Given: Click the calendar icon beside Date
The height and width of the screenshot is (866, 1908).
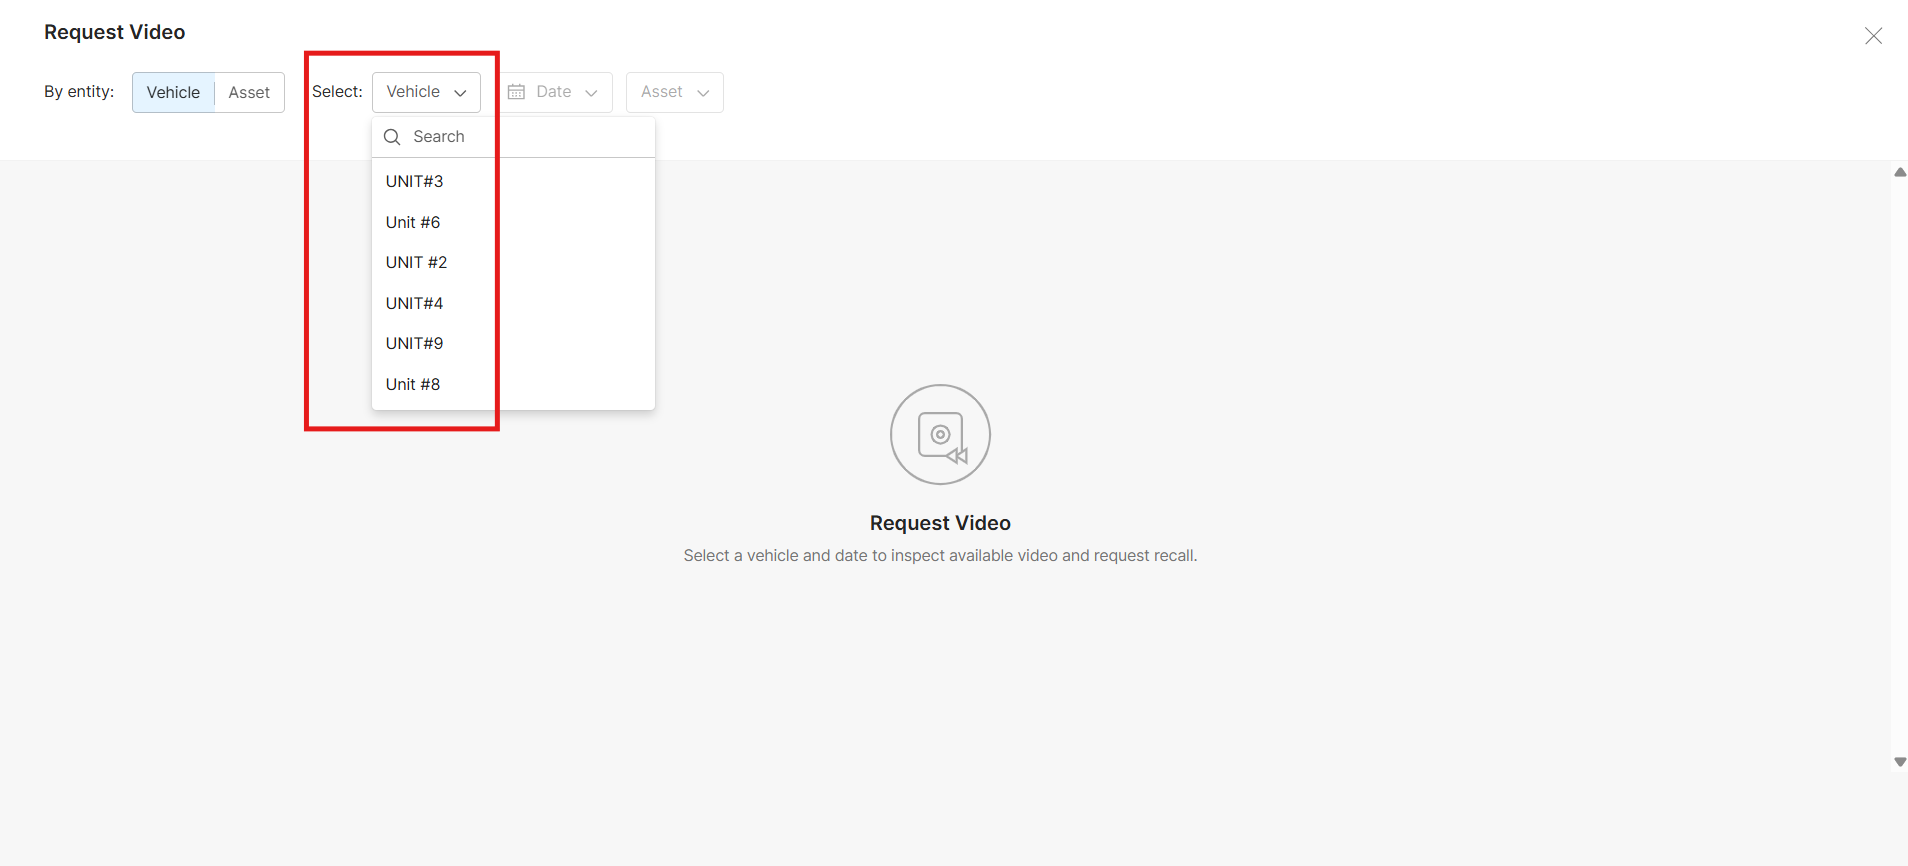Looking at the screenshot, I should pyautogui.click(x=516, y=92).
